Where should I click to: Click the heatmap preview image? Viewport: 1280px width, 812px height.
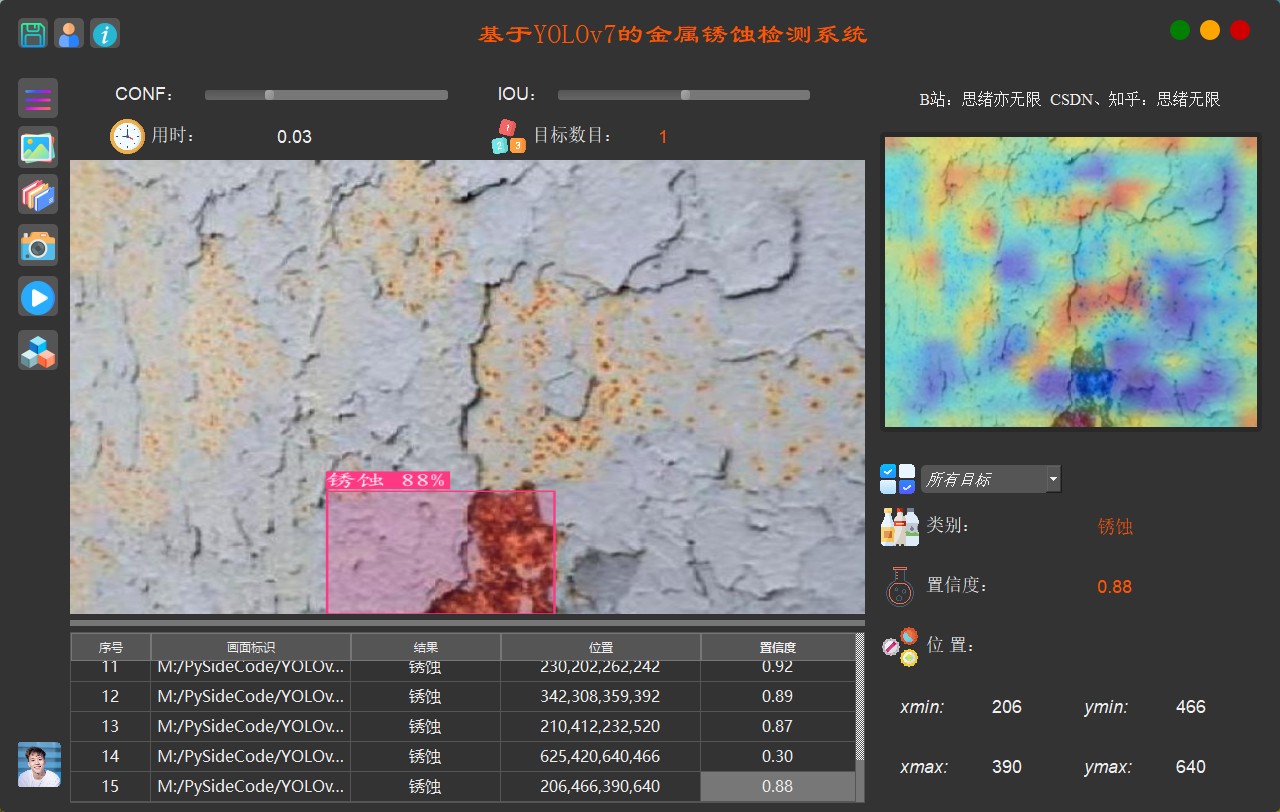click(1070, 283)
